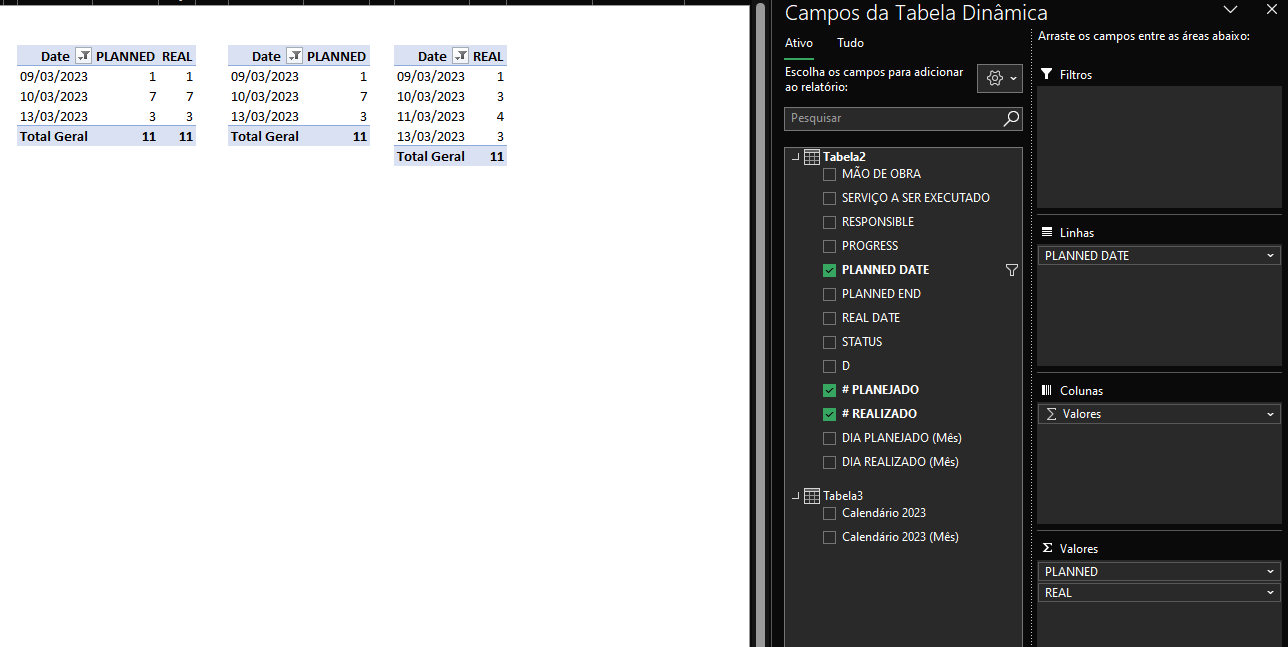Select 13/03/2023 in the second pivot table
The width and height of the screenshot is (1288, 647).
tap(265, 116)
